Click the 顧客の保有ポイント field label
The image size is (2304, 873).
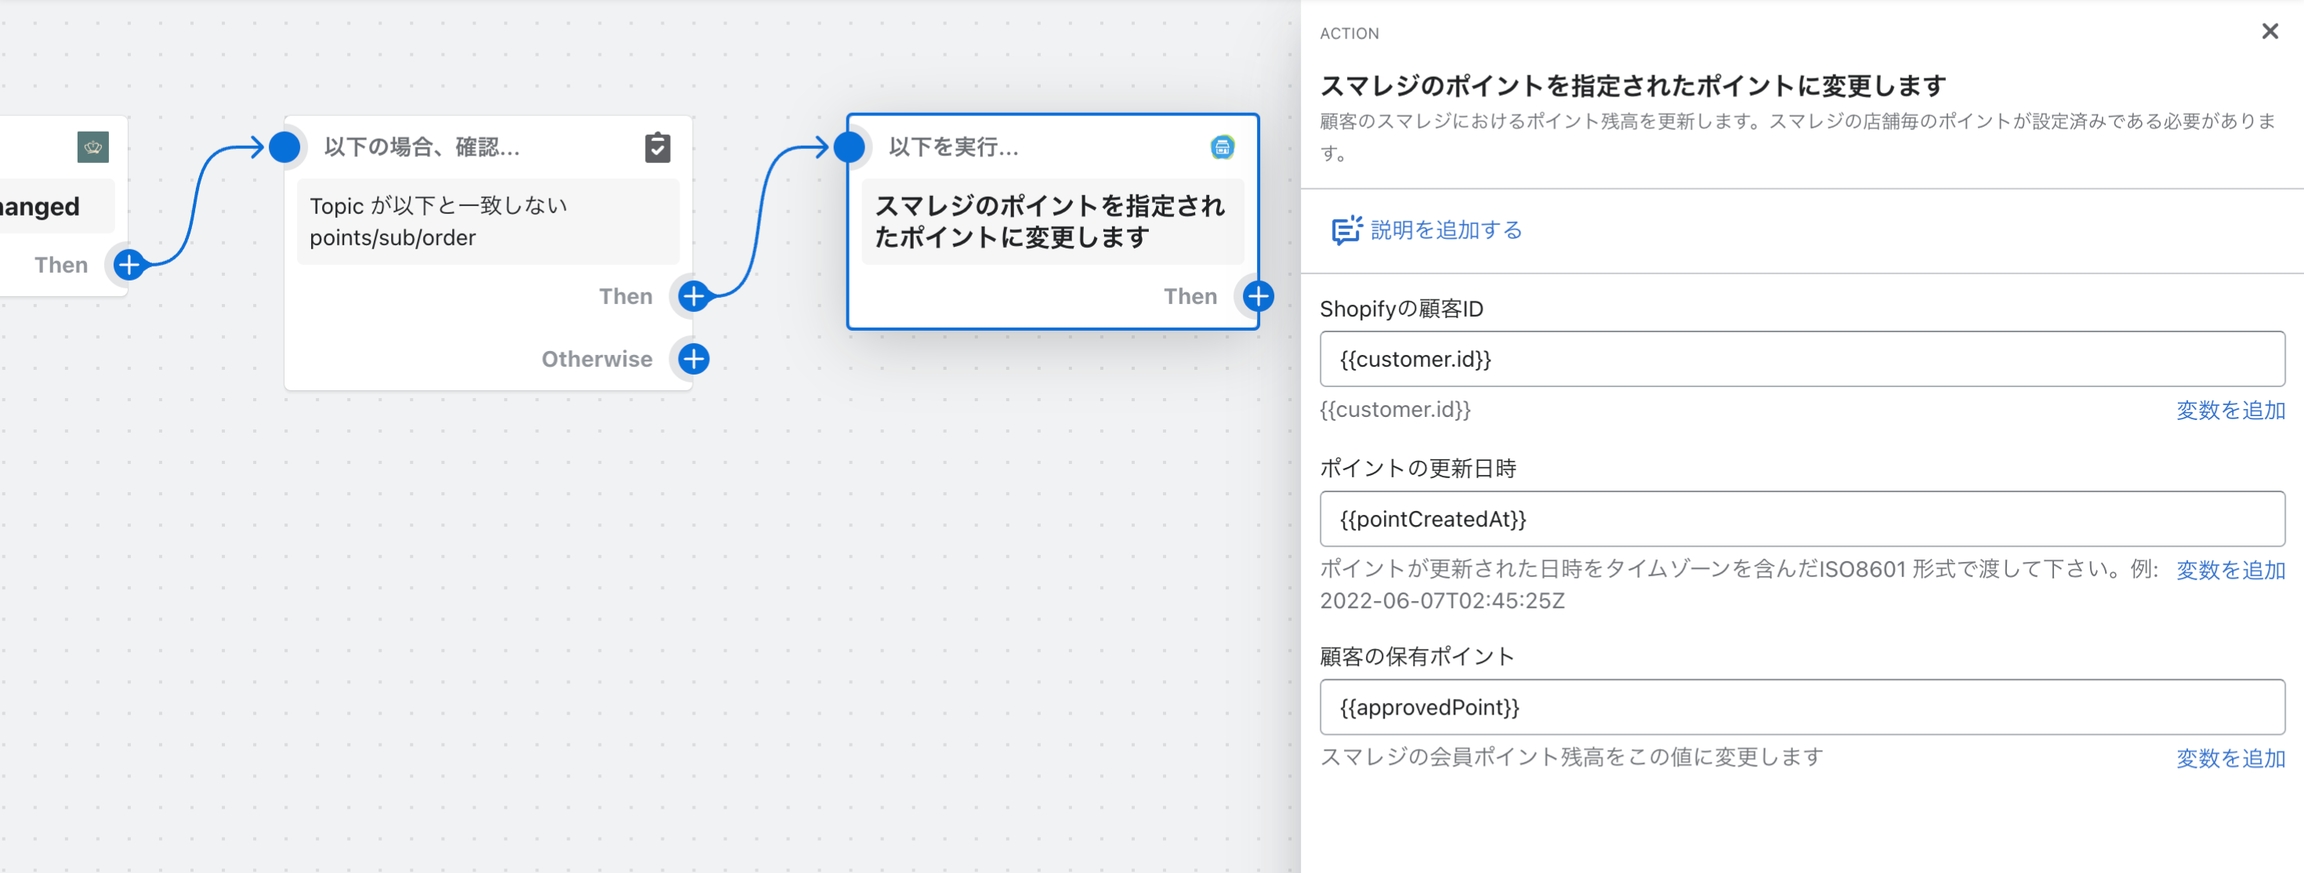tap(1417, 656)
